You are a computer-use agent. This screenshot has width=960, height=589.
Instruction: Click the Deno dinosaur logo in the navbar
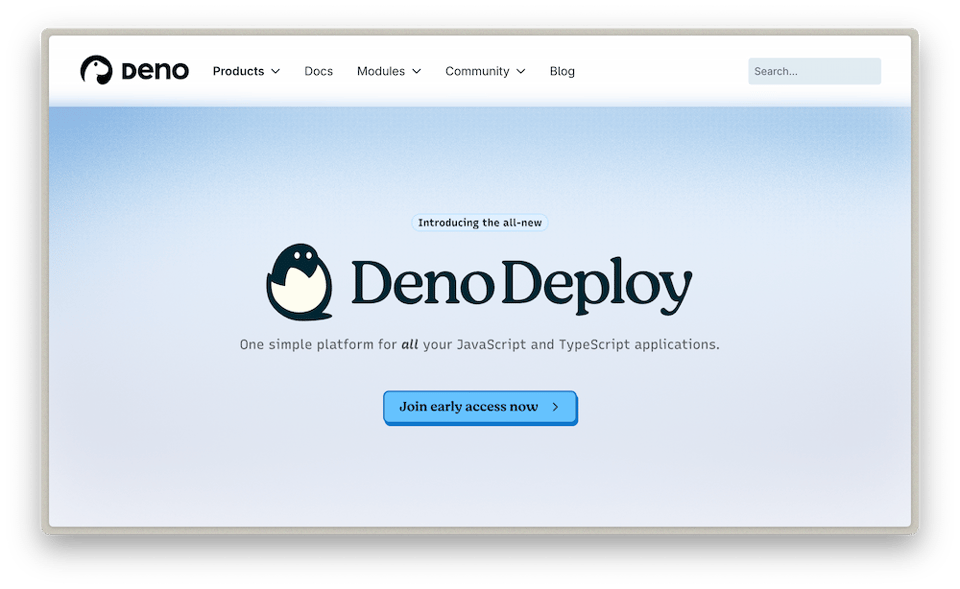click(96, 70)
